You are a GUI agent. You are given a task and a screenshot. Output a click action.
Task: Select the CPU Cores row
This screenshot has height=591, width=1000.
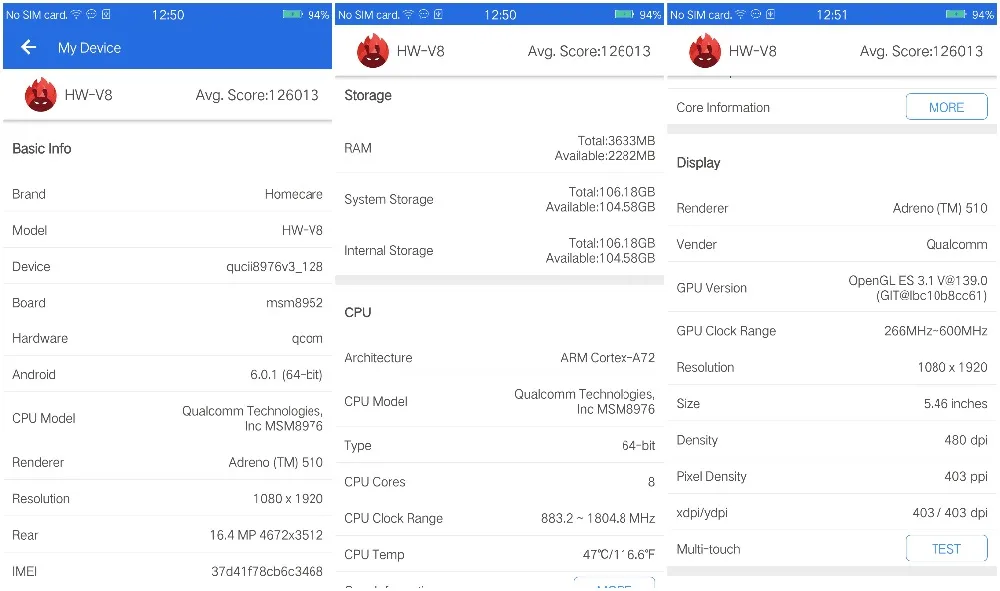click(499, 482)
